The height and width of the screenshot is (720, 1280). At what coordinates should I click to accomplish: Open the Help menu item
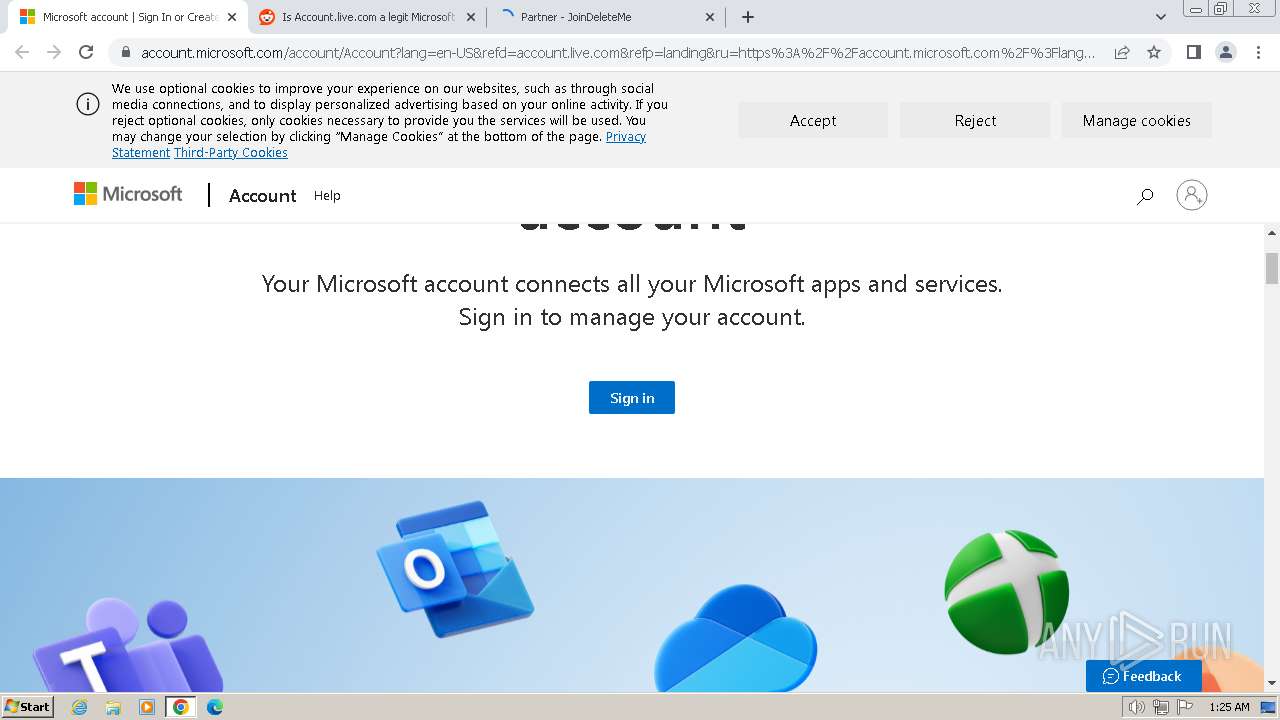[x=327, y=195]
